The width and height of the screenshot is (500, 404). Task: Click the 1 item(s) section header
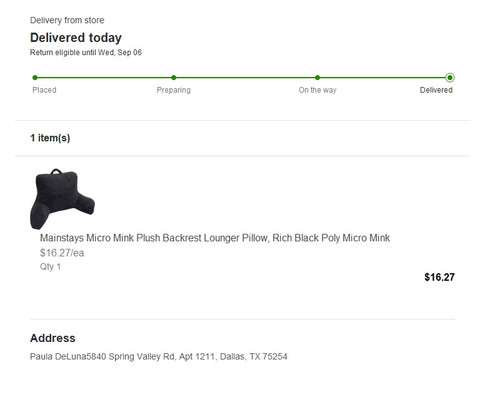pyautogui.click(x=50, y=138)
